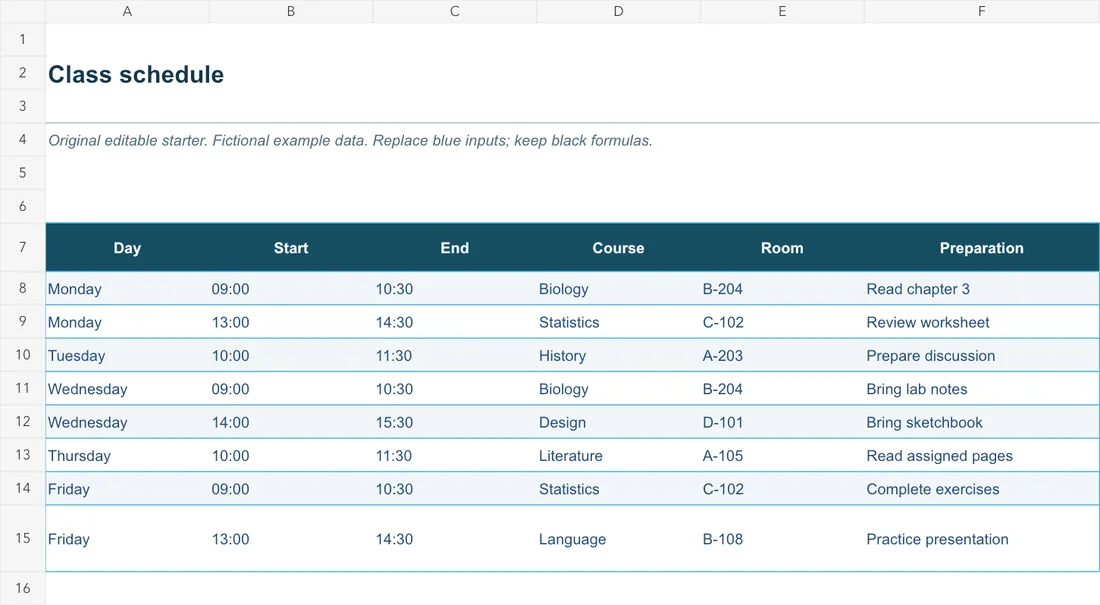Screen dimensions: 1100x605
Task: Select the History course cell
Action: 618,356
